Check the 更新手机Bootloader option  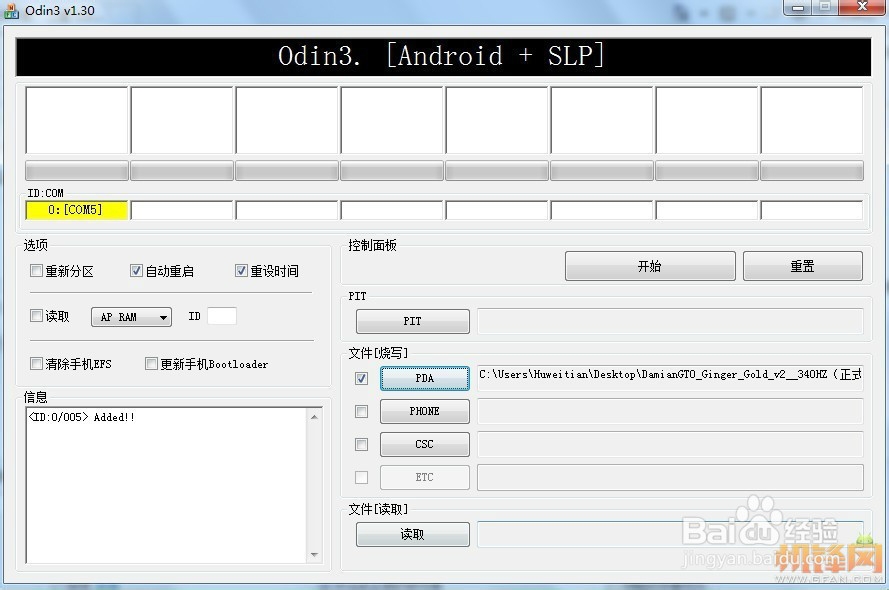coord(152,364)
